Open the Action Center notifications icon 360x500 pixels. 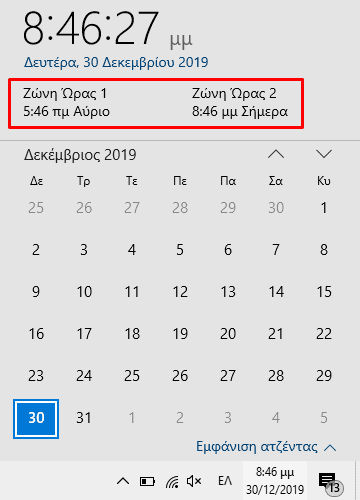(x=330, y=482)
